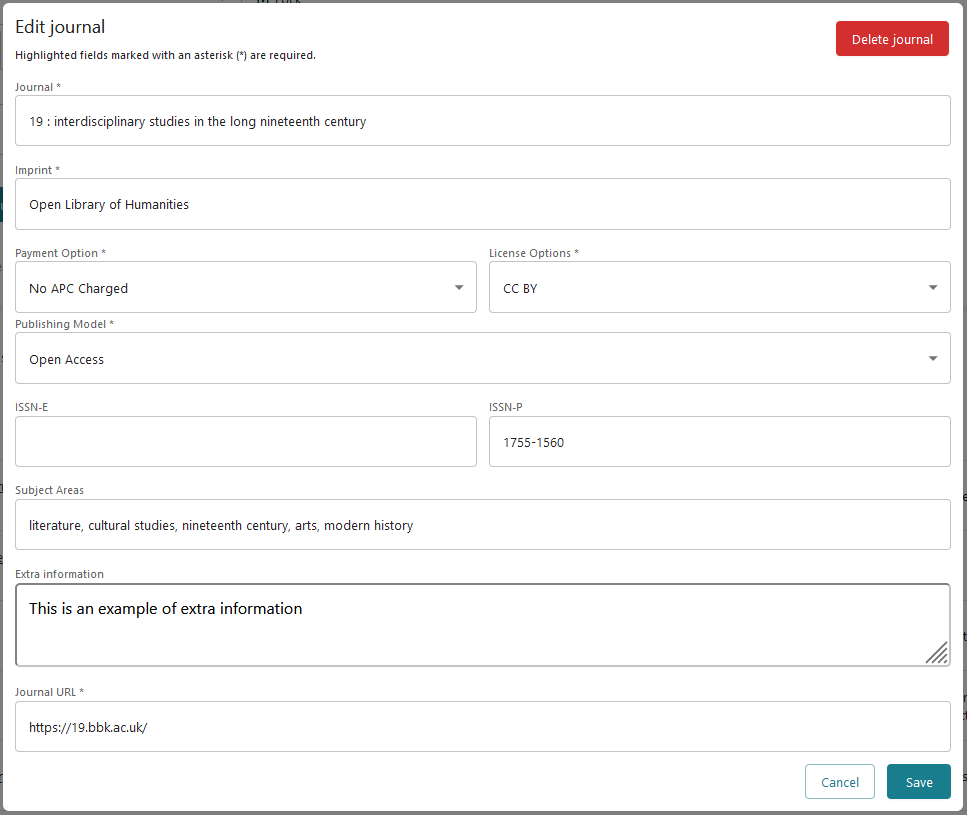Click the Imprint text field

(x=483, y=204)
